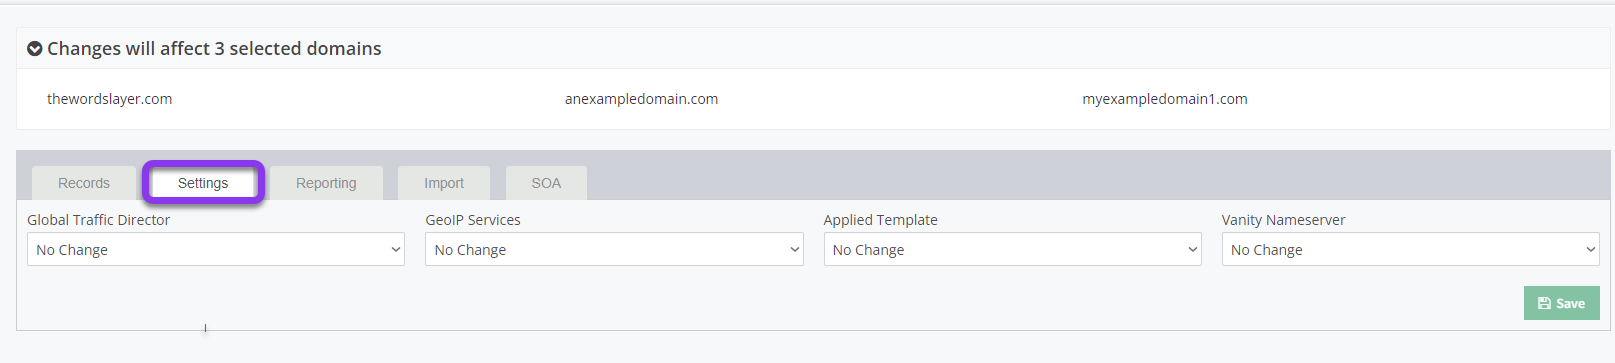Click the Global Traffic Director label
Image resolution: width=1615 pixels, height=363 pixels.
coord(98,220)
